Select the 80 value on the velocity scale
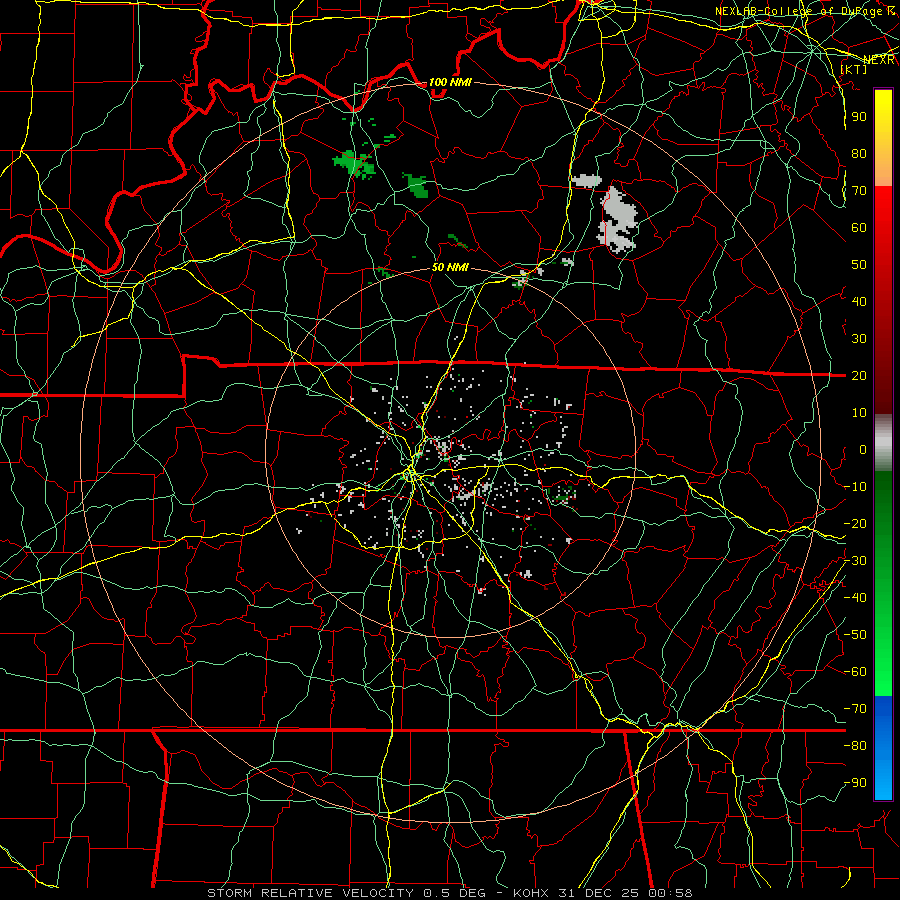The image size is (900, 900). (859, 153)
